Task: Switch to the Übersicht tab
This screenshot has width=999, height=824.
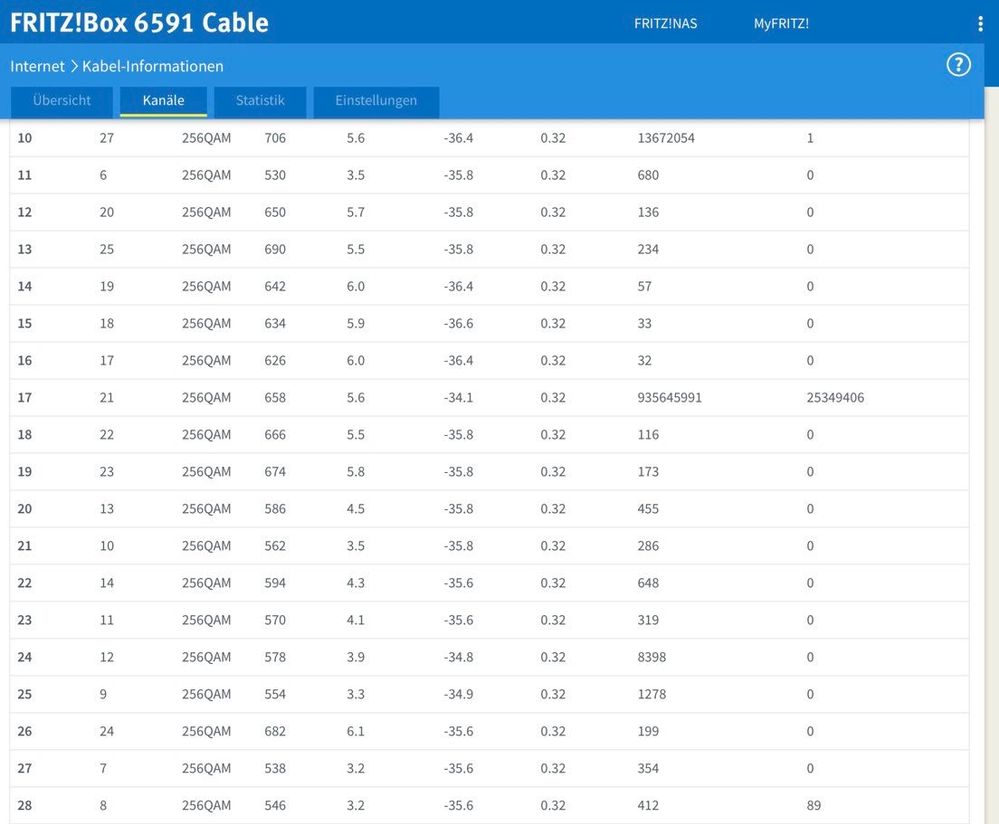Action: click(62, 101)
